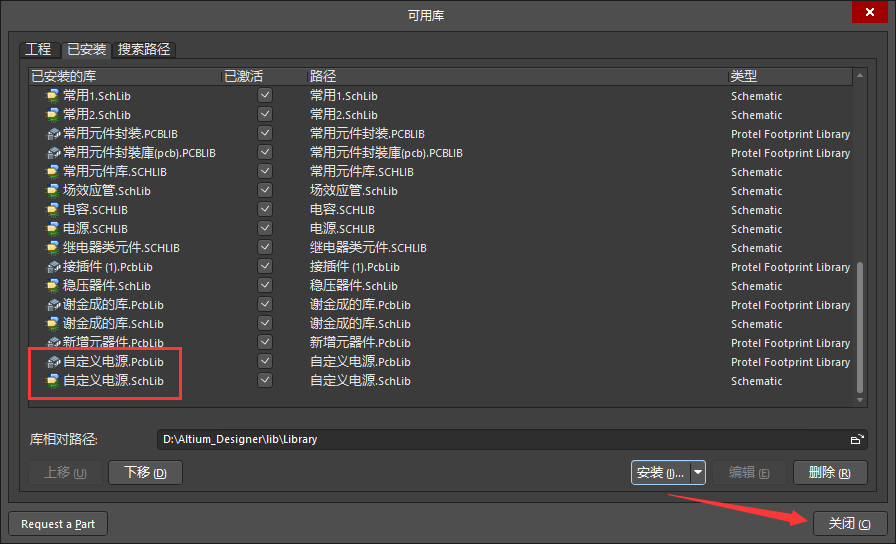
Task: Click the icon beside 稳压器件.SchLib
Action: pos(53,286)
